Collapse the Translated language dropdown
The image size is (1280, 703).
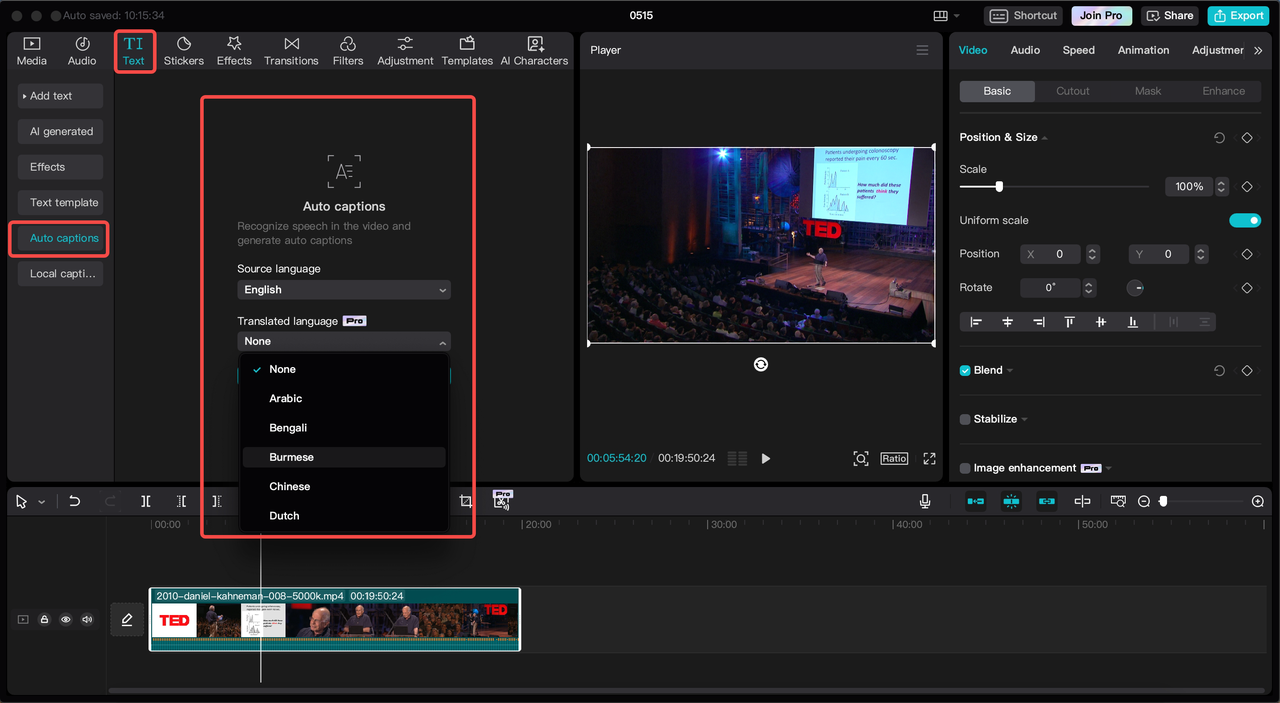pos(343,341)
